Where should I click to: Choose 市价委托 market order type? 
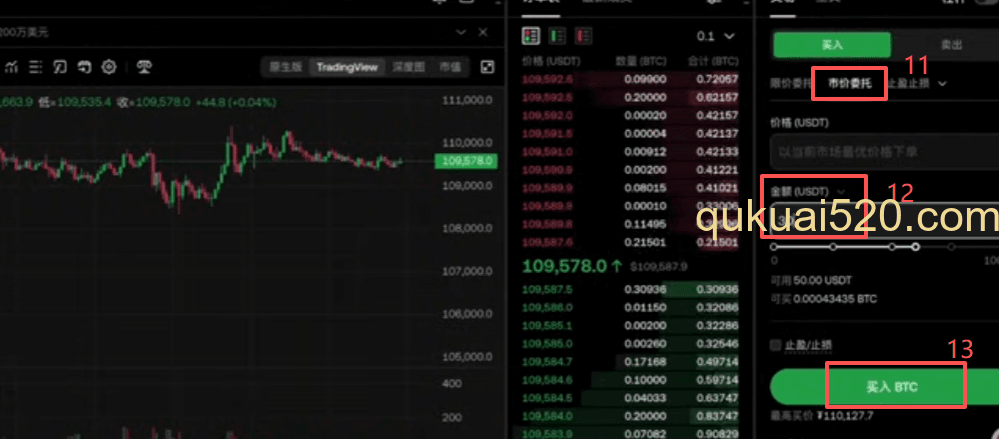pyautogui.click(x=848, y=83)
